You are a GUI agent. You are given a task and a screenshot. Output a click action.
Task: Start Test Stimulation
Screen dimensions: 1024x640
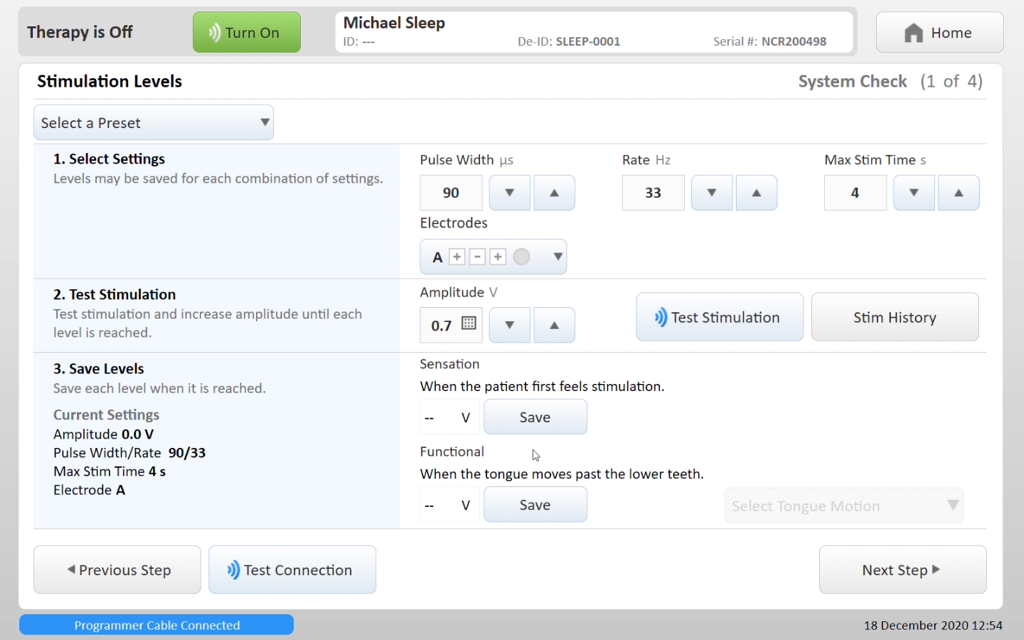tap(720, 317)
